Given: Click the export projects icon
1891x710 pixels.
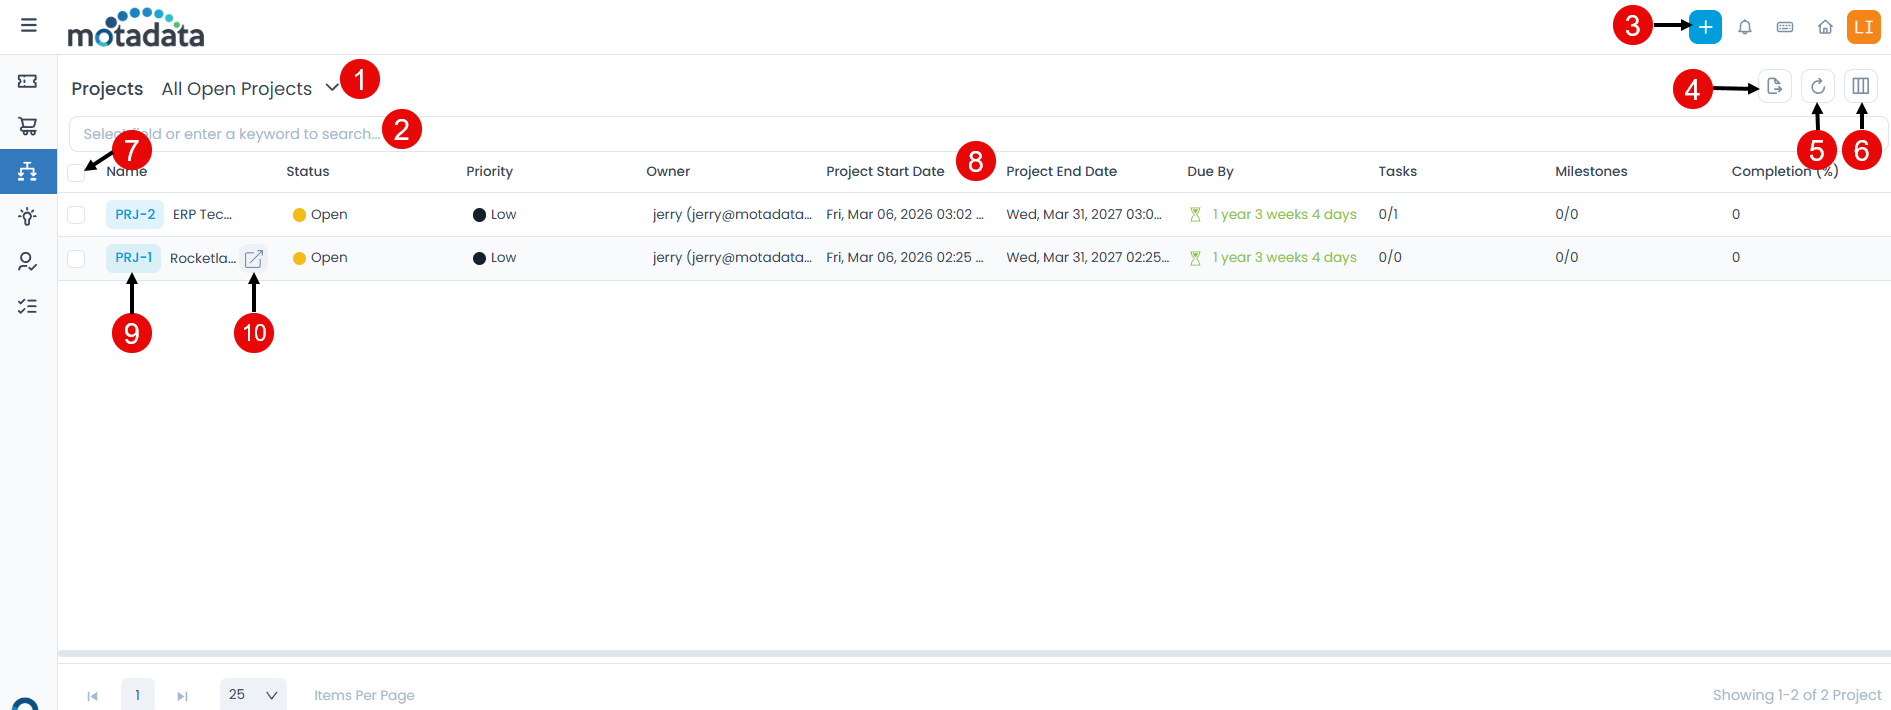Looking at the screenshot, I should point(1775,86).
